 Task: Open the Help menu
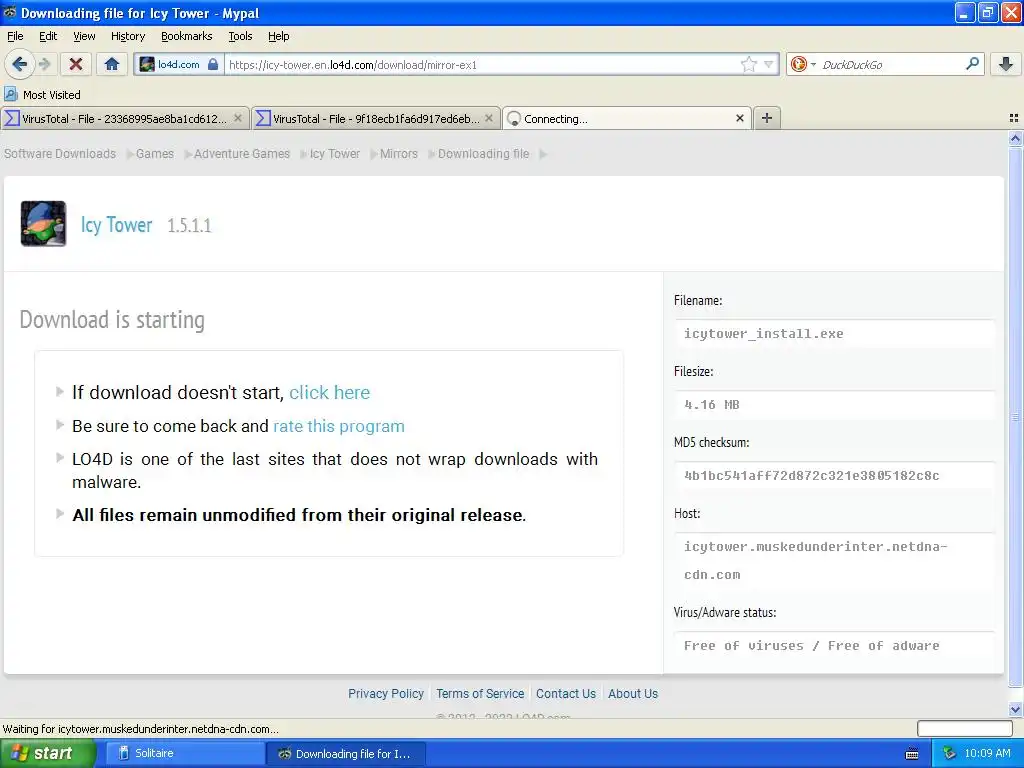(x=279, y=36)
